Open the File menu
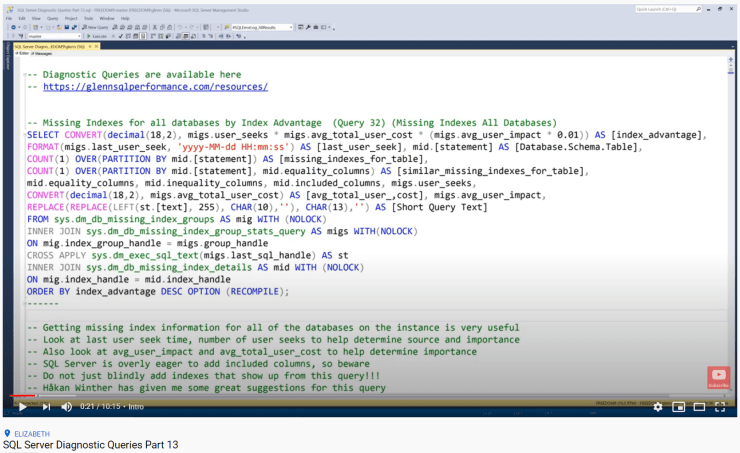This screenshot has width=740, height=453. (8, 18)
